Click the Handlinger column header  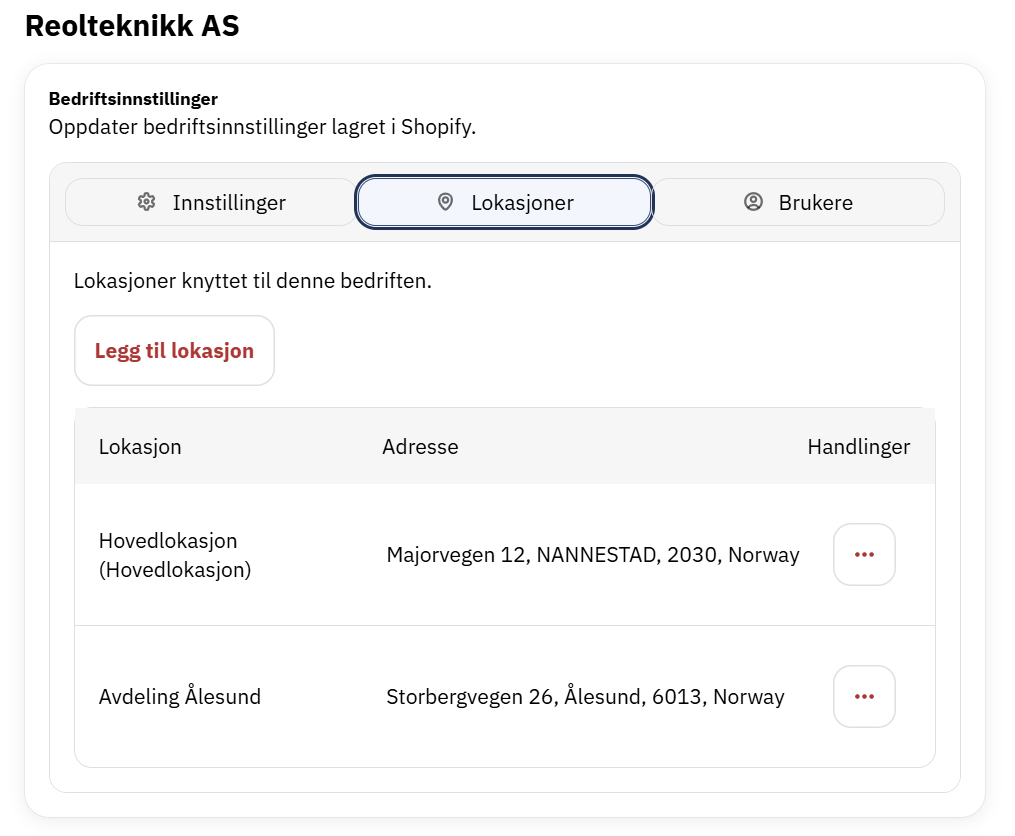click(858, 447)
